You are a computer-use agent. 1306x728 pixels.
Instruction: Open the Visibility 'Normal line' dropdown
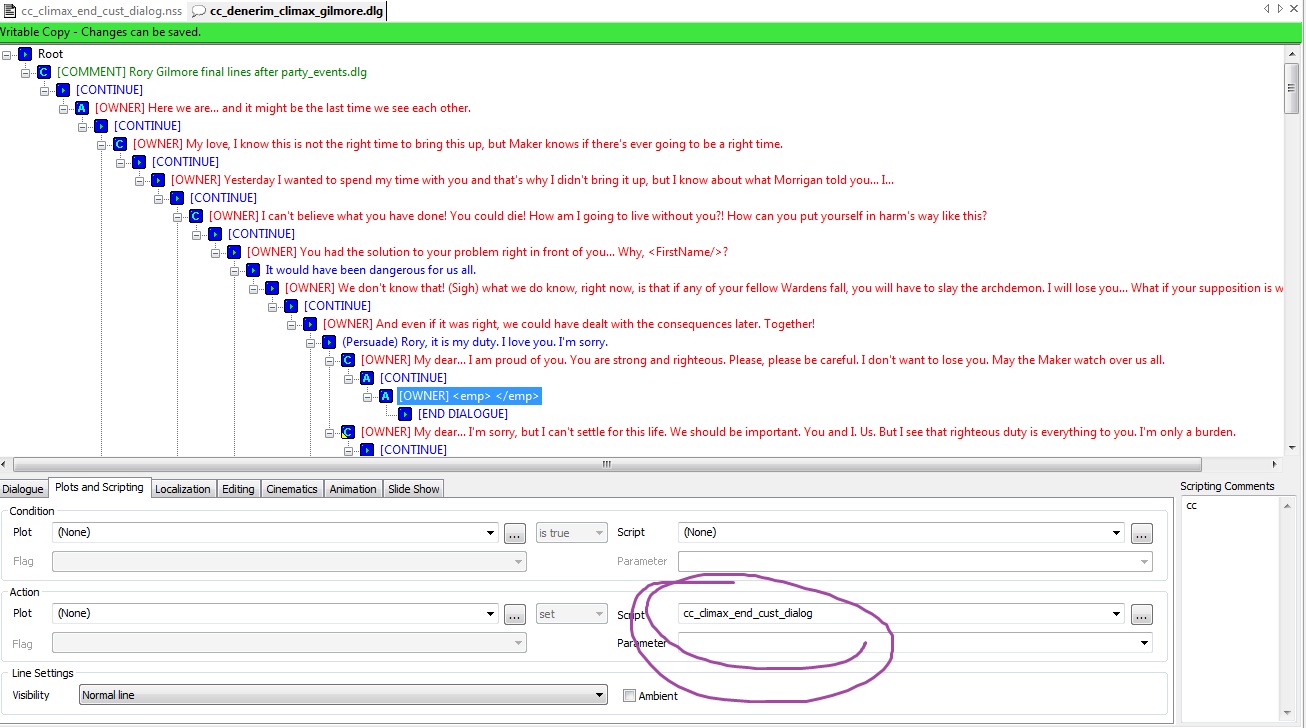[599, 695]
